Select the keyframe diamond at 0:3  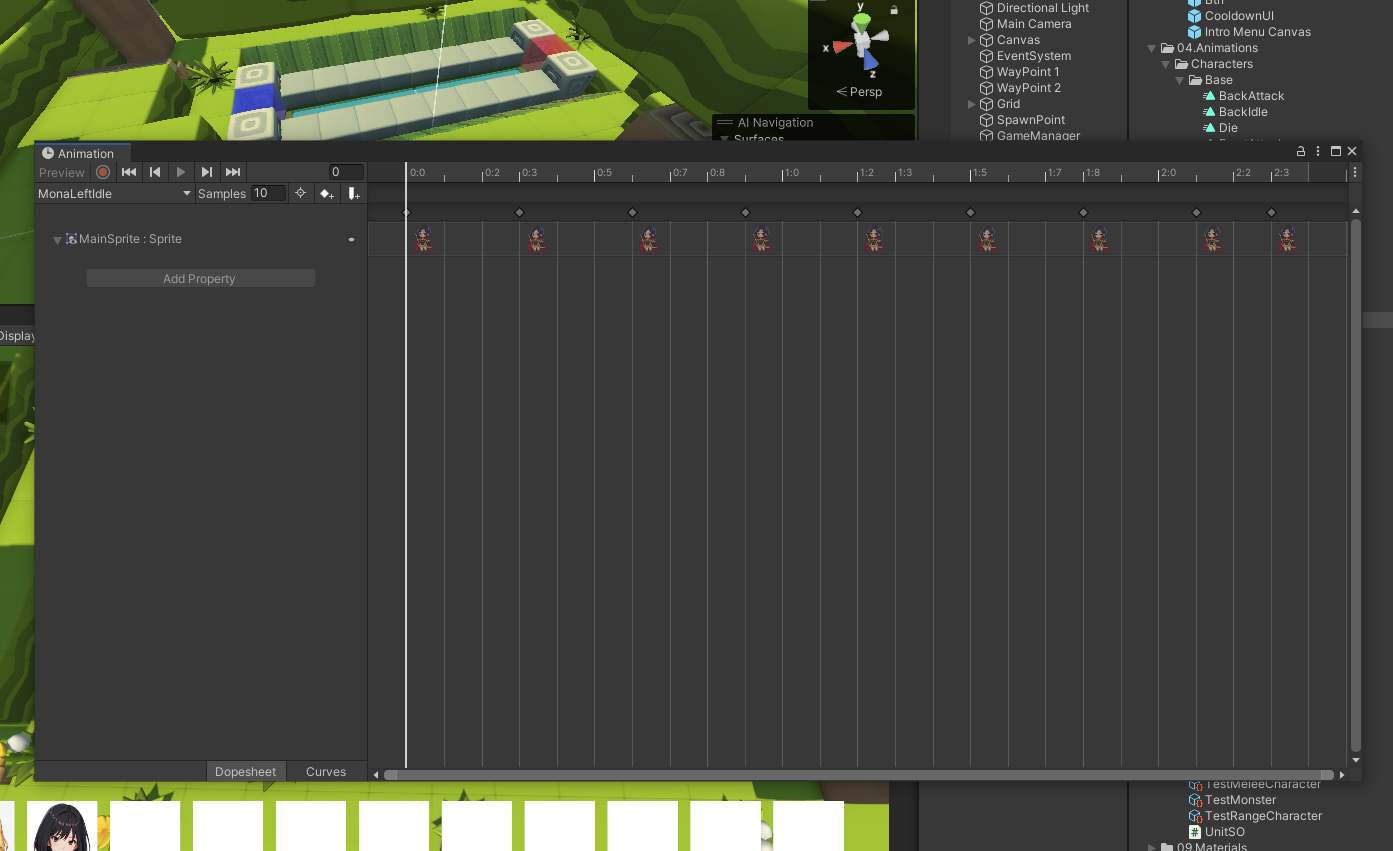519,212
